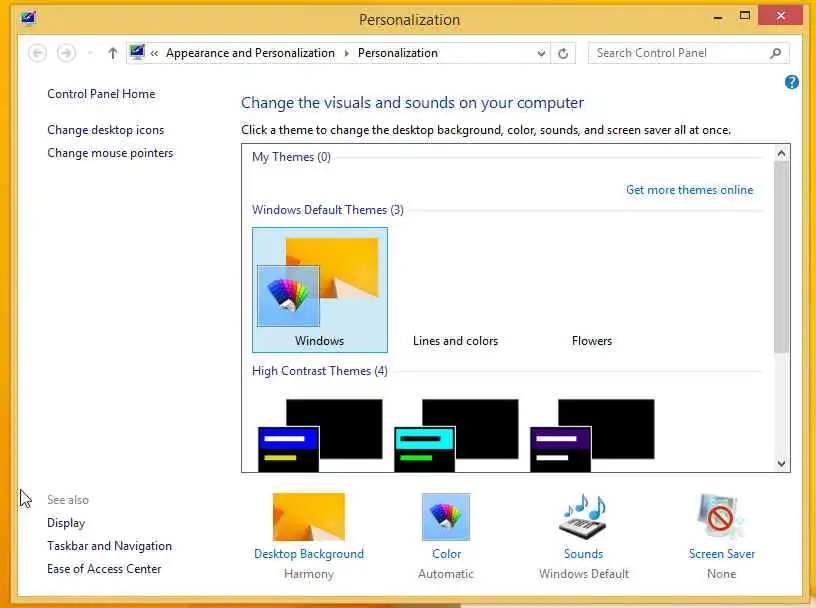The width and height of the screenshot is (816, 608).
Task: Click the Automatic color value
Action: point(446,574)
